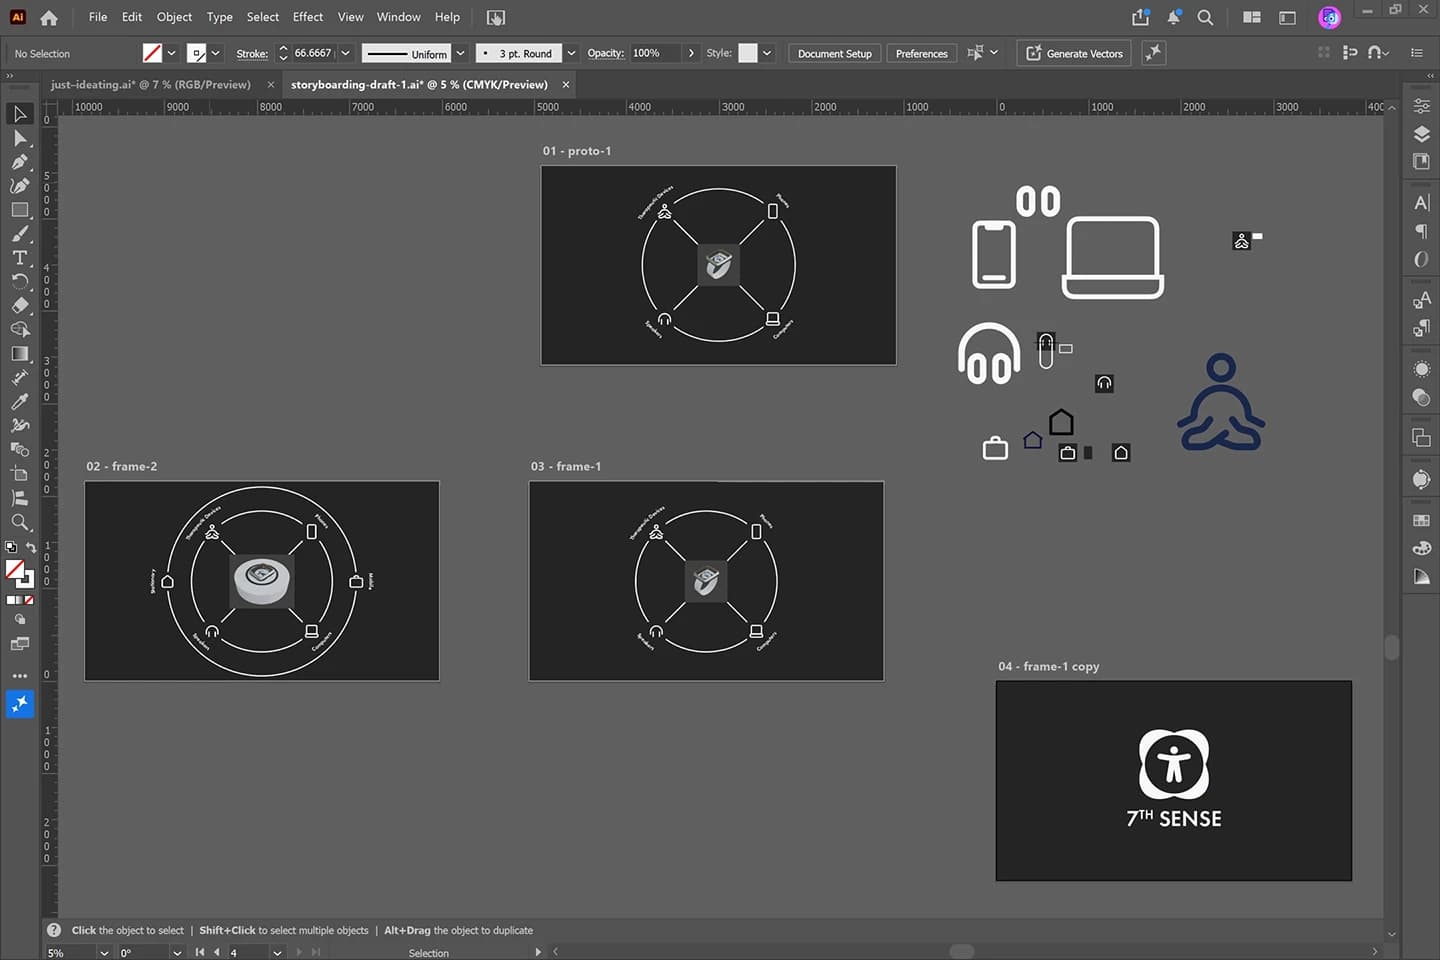Select the Rectangle tool
This screenshot has width=1440, height=960.
click(20, 210)
